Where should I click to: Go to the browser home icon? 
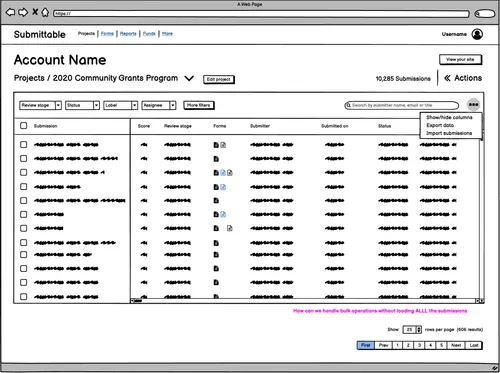click(x=45, y=12)
